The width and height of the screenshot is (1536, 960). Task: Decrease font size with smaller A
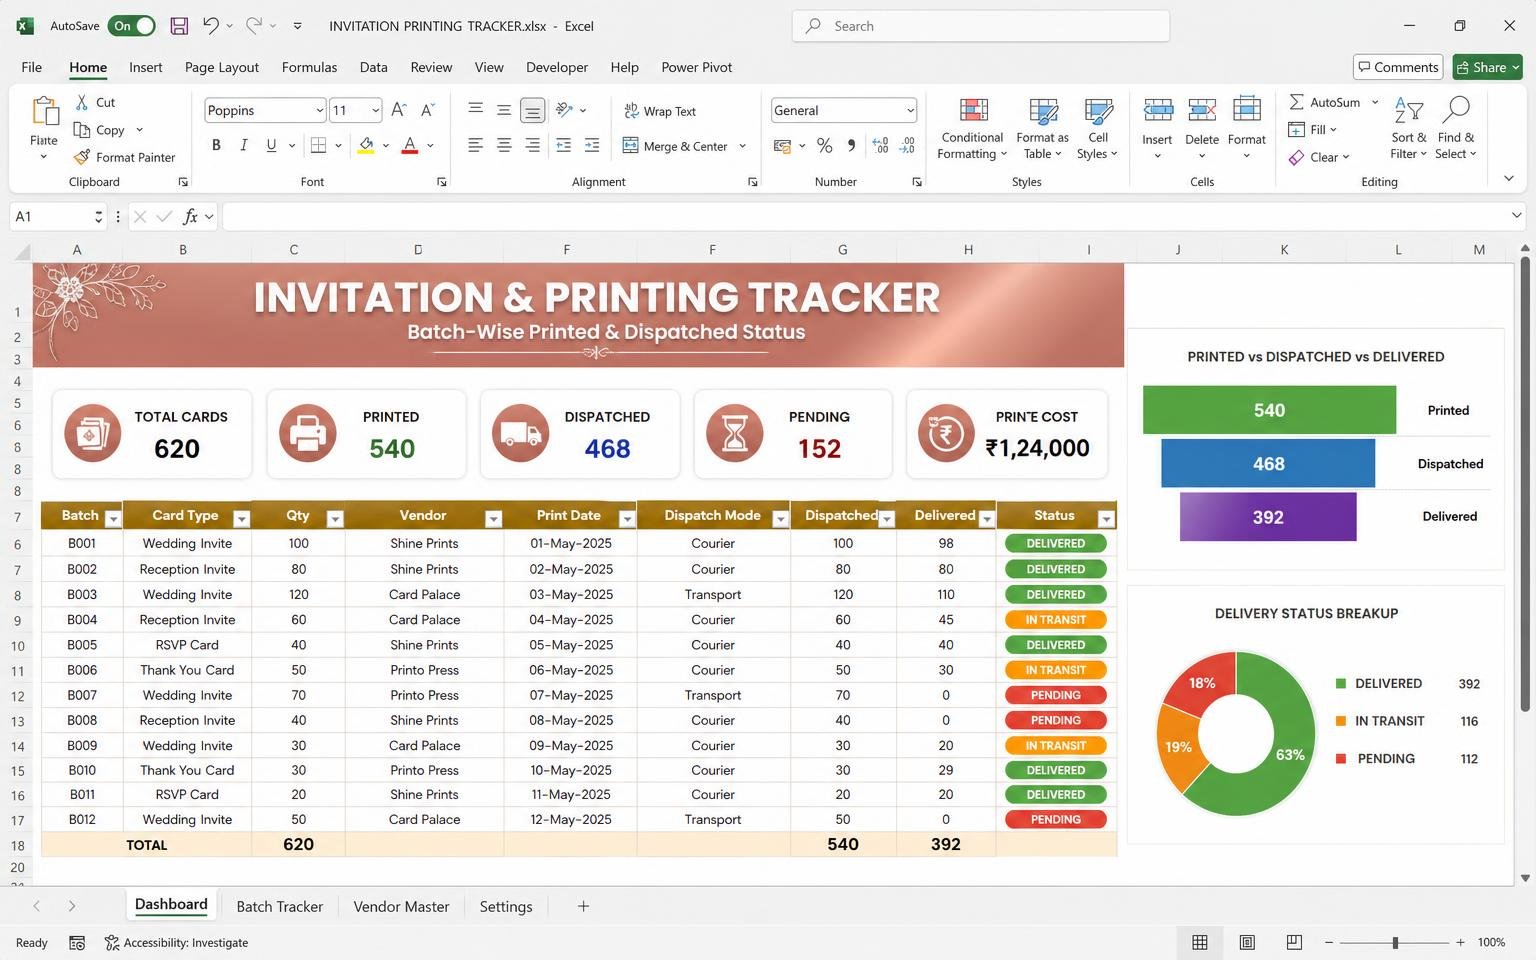[427, 110]
